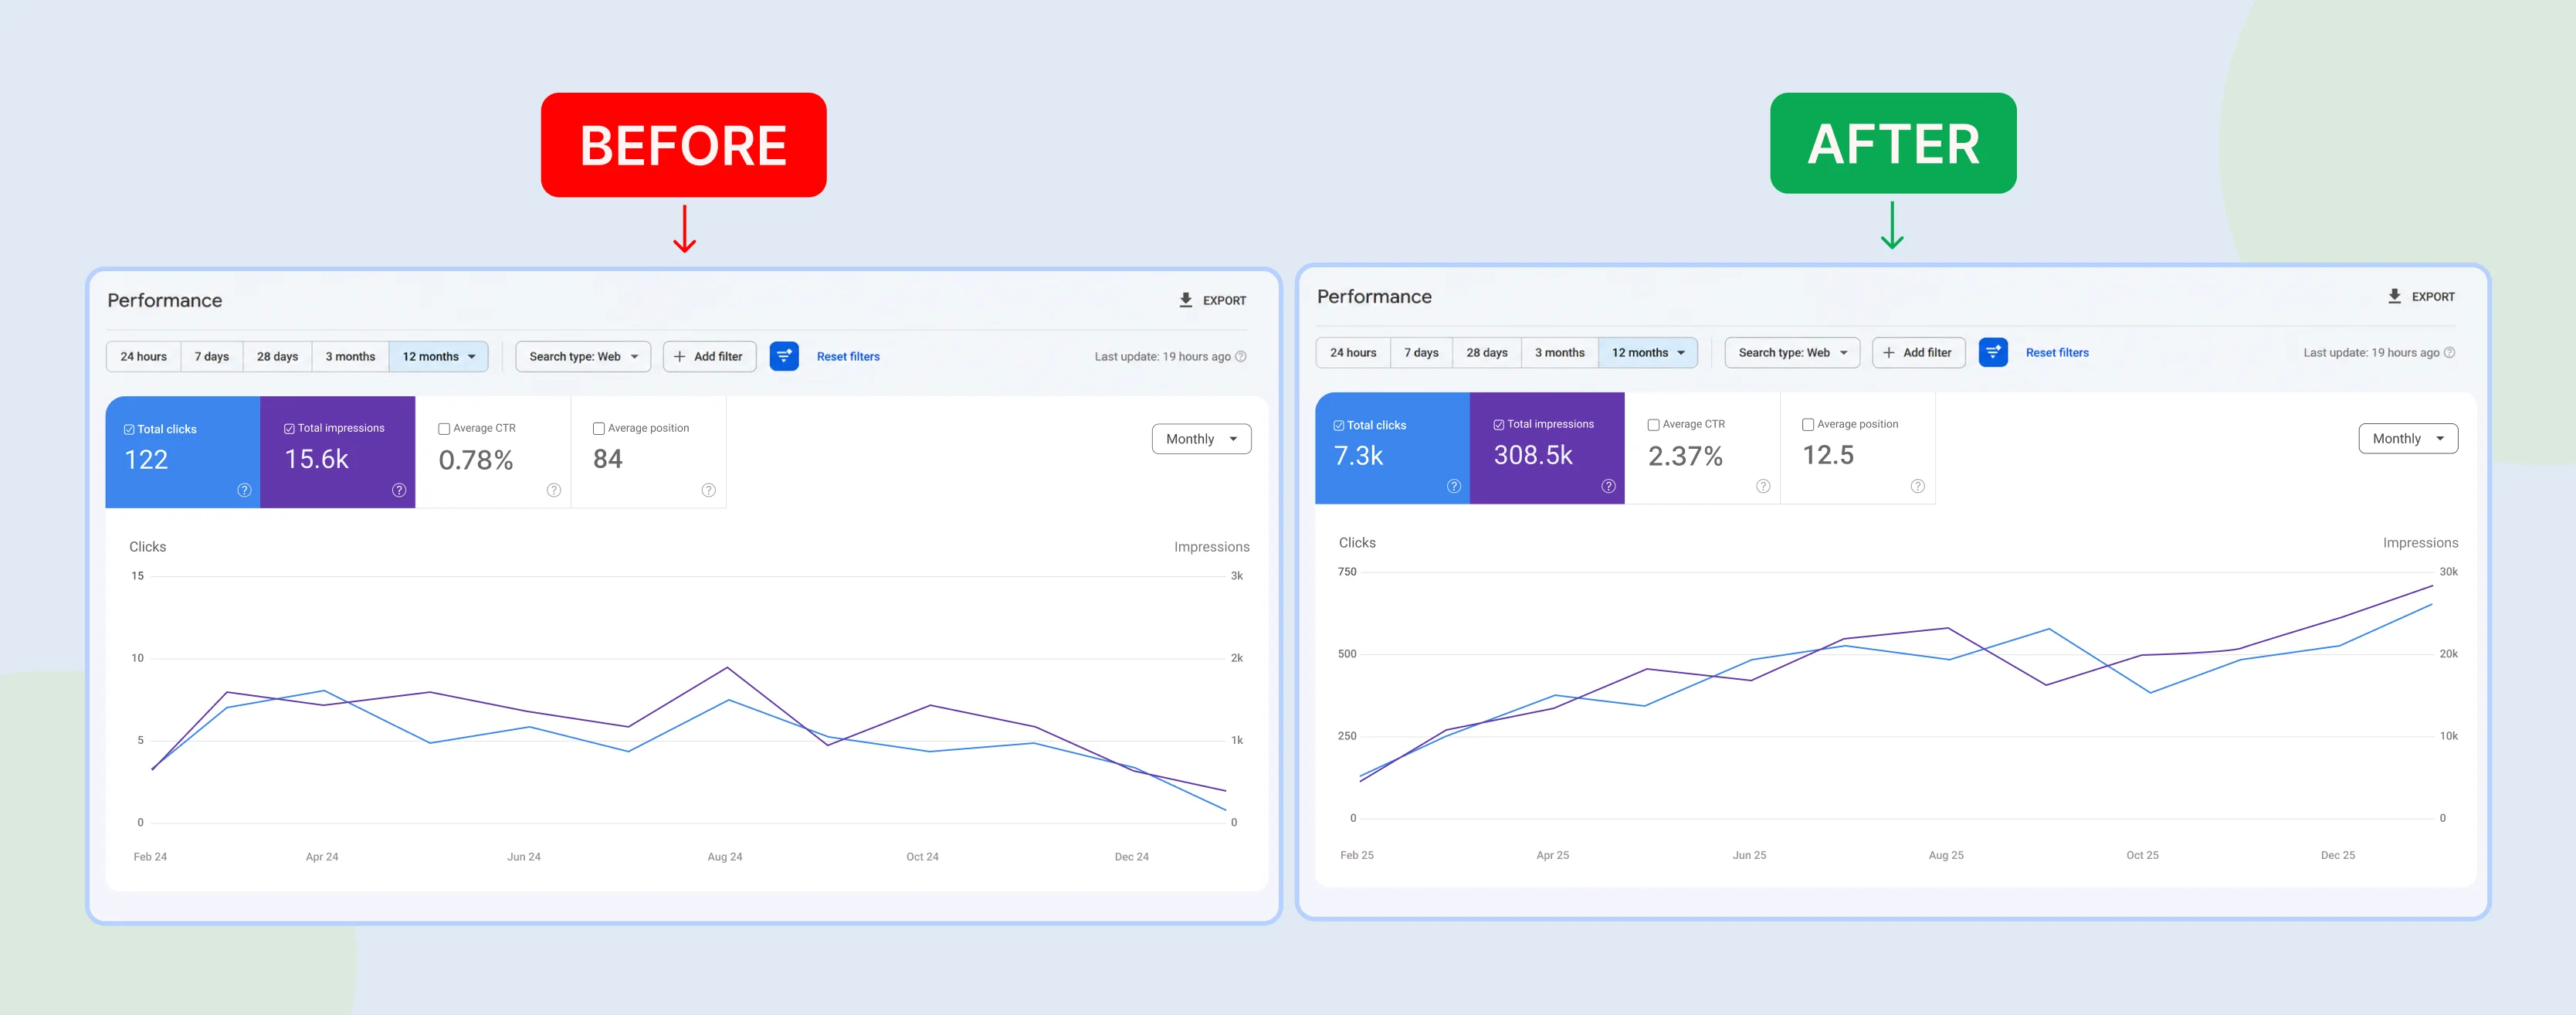2576x1015 pixels.
Task: Open the help icon beside Last update in the Before panel
Action: [x=1241, y=356]
